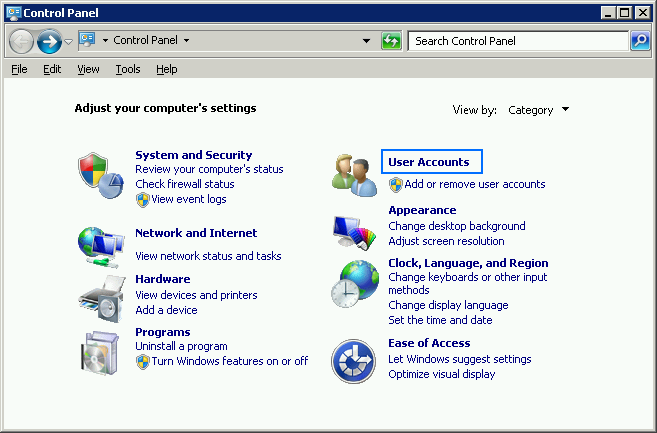Click Change keyboards or other input methods
Image resolution: width=657 pixels, height=433 pixels.
[468, 284]
